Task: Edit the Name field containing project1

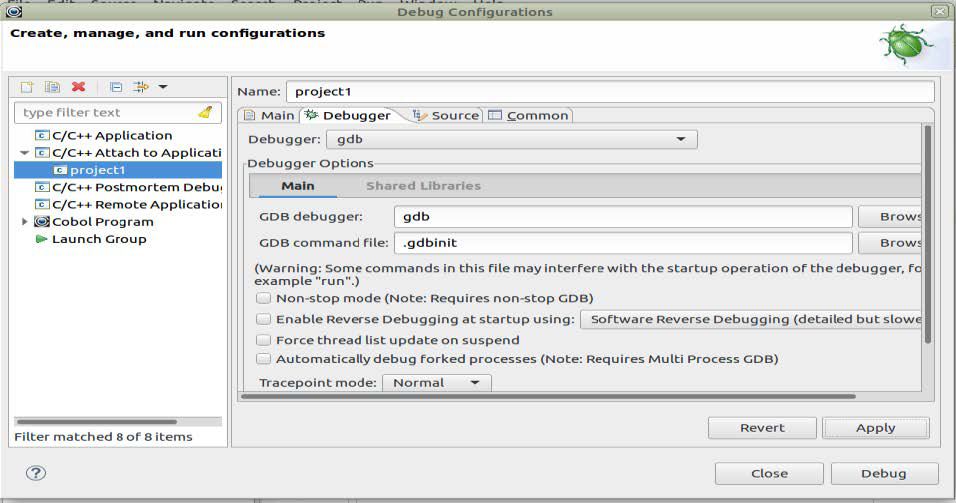Action: pos(610,91)
